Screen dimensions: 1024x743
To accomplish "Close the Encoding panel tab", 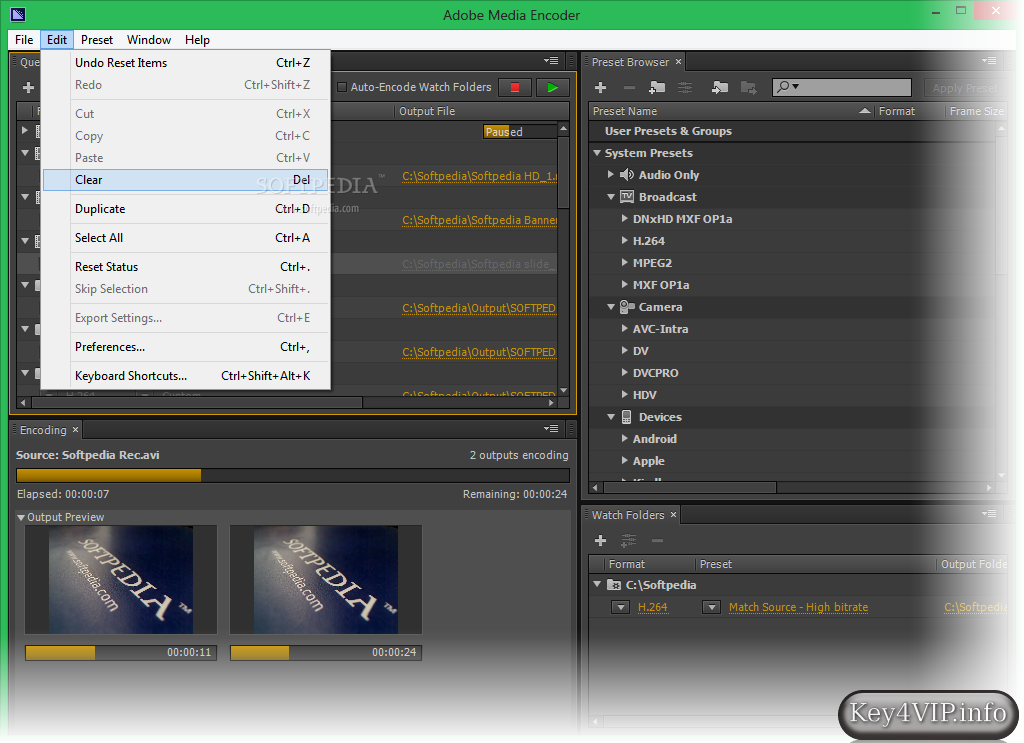I will (x=75, y=430).
